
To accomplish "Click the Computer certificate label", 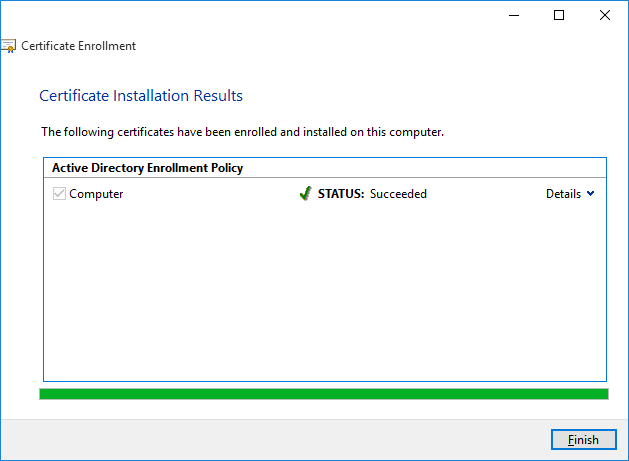I will click(96, 194).
